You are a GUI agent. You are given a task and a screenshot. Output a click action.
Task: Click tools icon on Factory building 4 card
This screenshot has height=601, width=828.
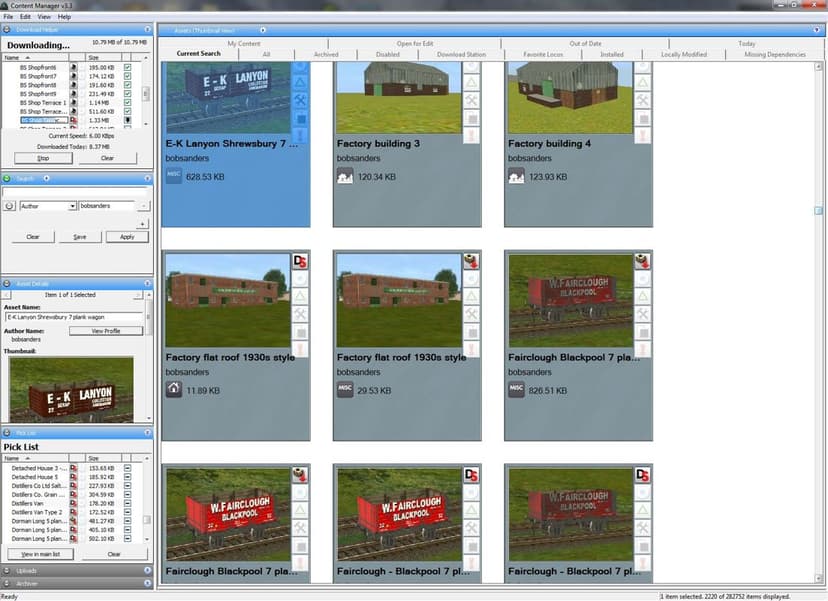(642, 100)
